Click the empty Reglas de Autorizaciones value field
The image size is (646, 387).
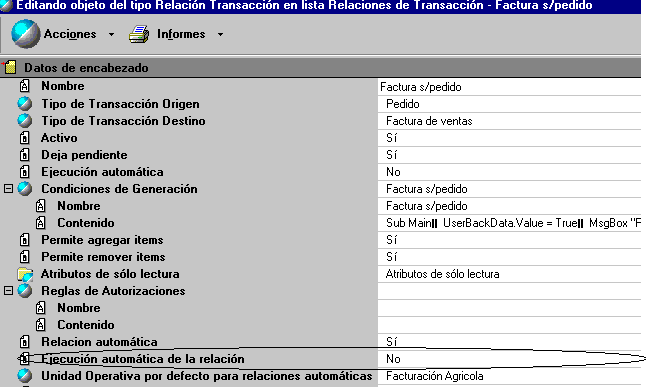coord(509,291)
